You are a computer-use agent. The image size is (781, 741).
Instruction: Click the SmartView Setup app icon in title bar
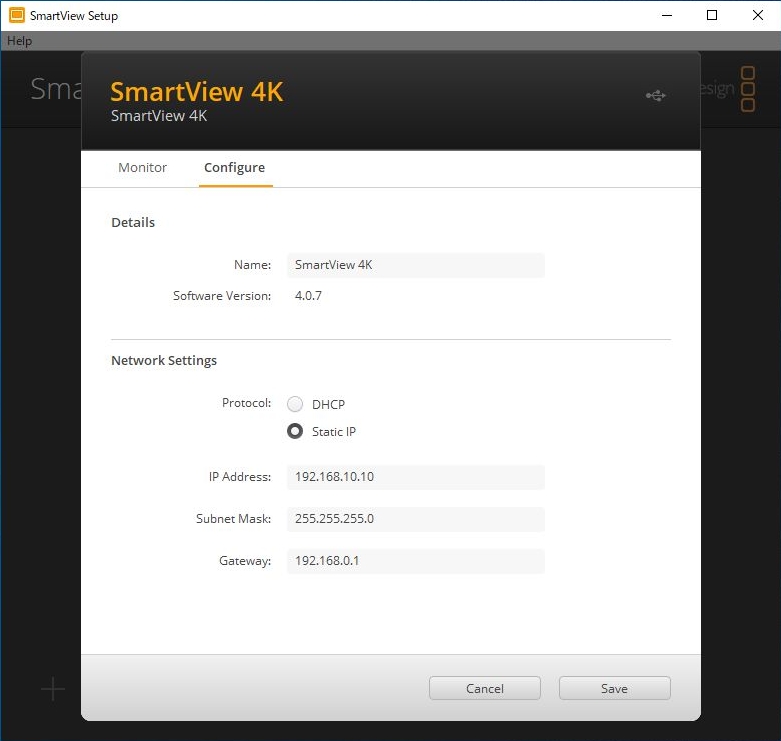(x=16, y=15)
